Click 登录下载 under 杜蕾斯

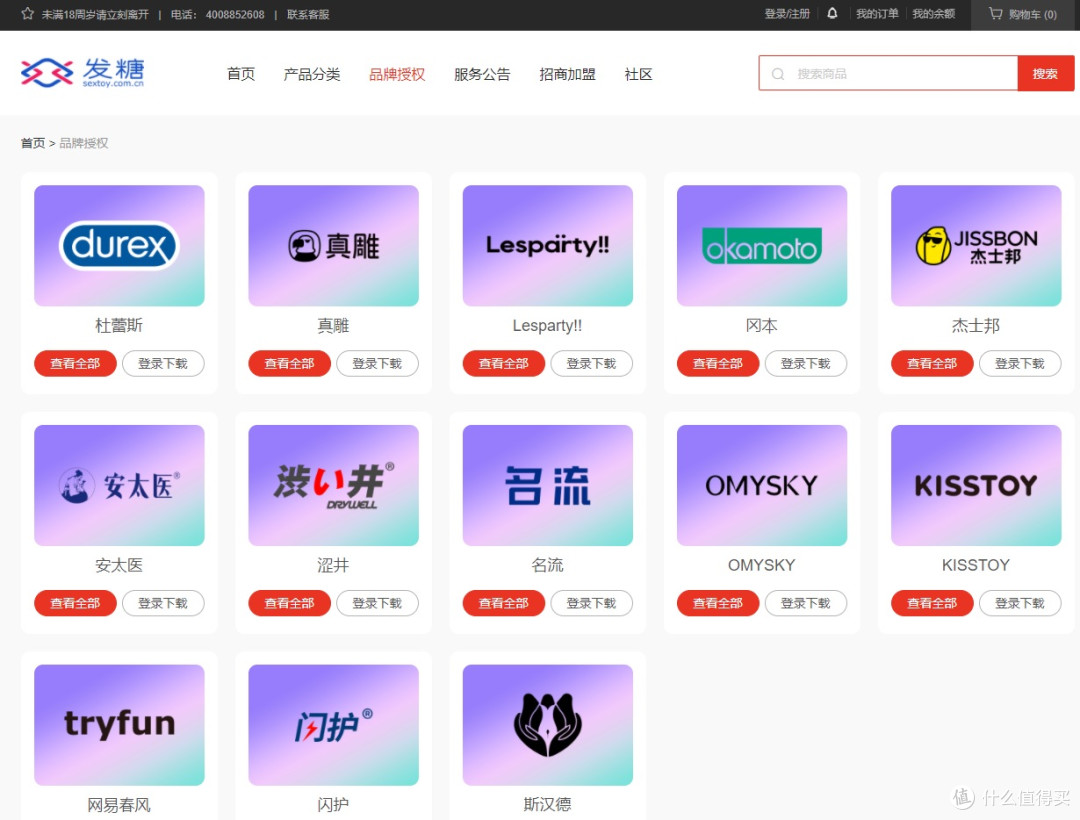163,364
